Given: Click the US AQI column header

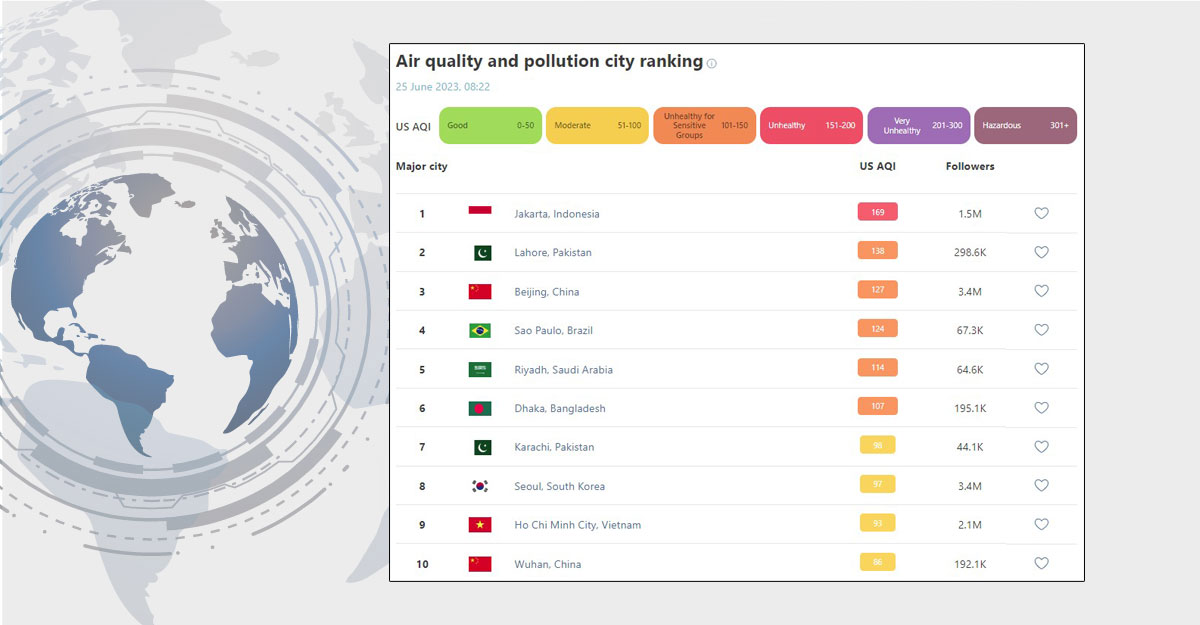Looking at the screenshot, I should pyautogui.click(x=877, y=166).
